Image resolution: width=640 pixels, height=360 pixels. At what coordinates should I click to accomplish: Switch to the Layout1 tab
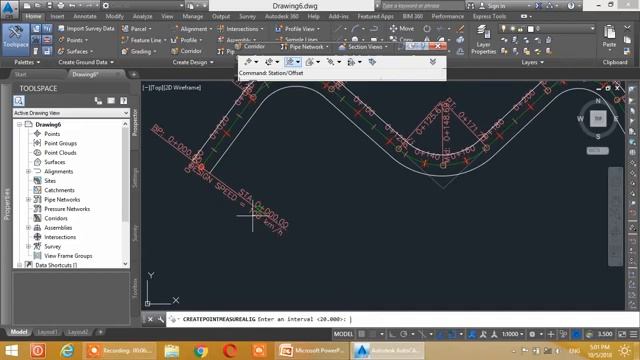[47, 332]
